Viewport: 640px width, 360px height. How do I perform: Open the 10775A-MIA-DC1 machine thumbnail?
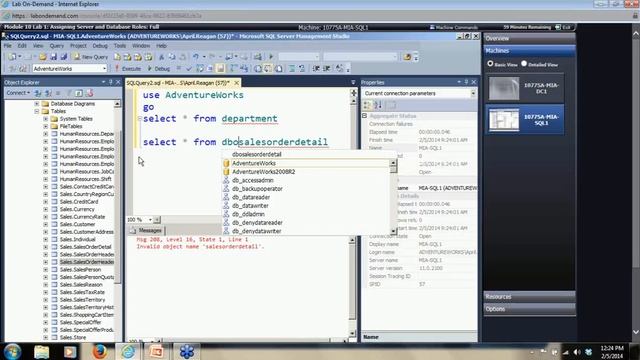pos(504,88)
